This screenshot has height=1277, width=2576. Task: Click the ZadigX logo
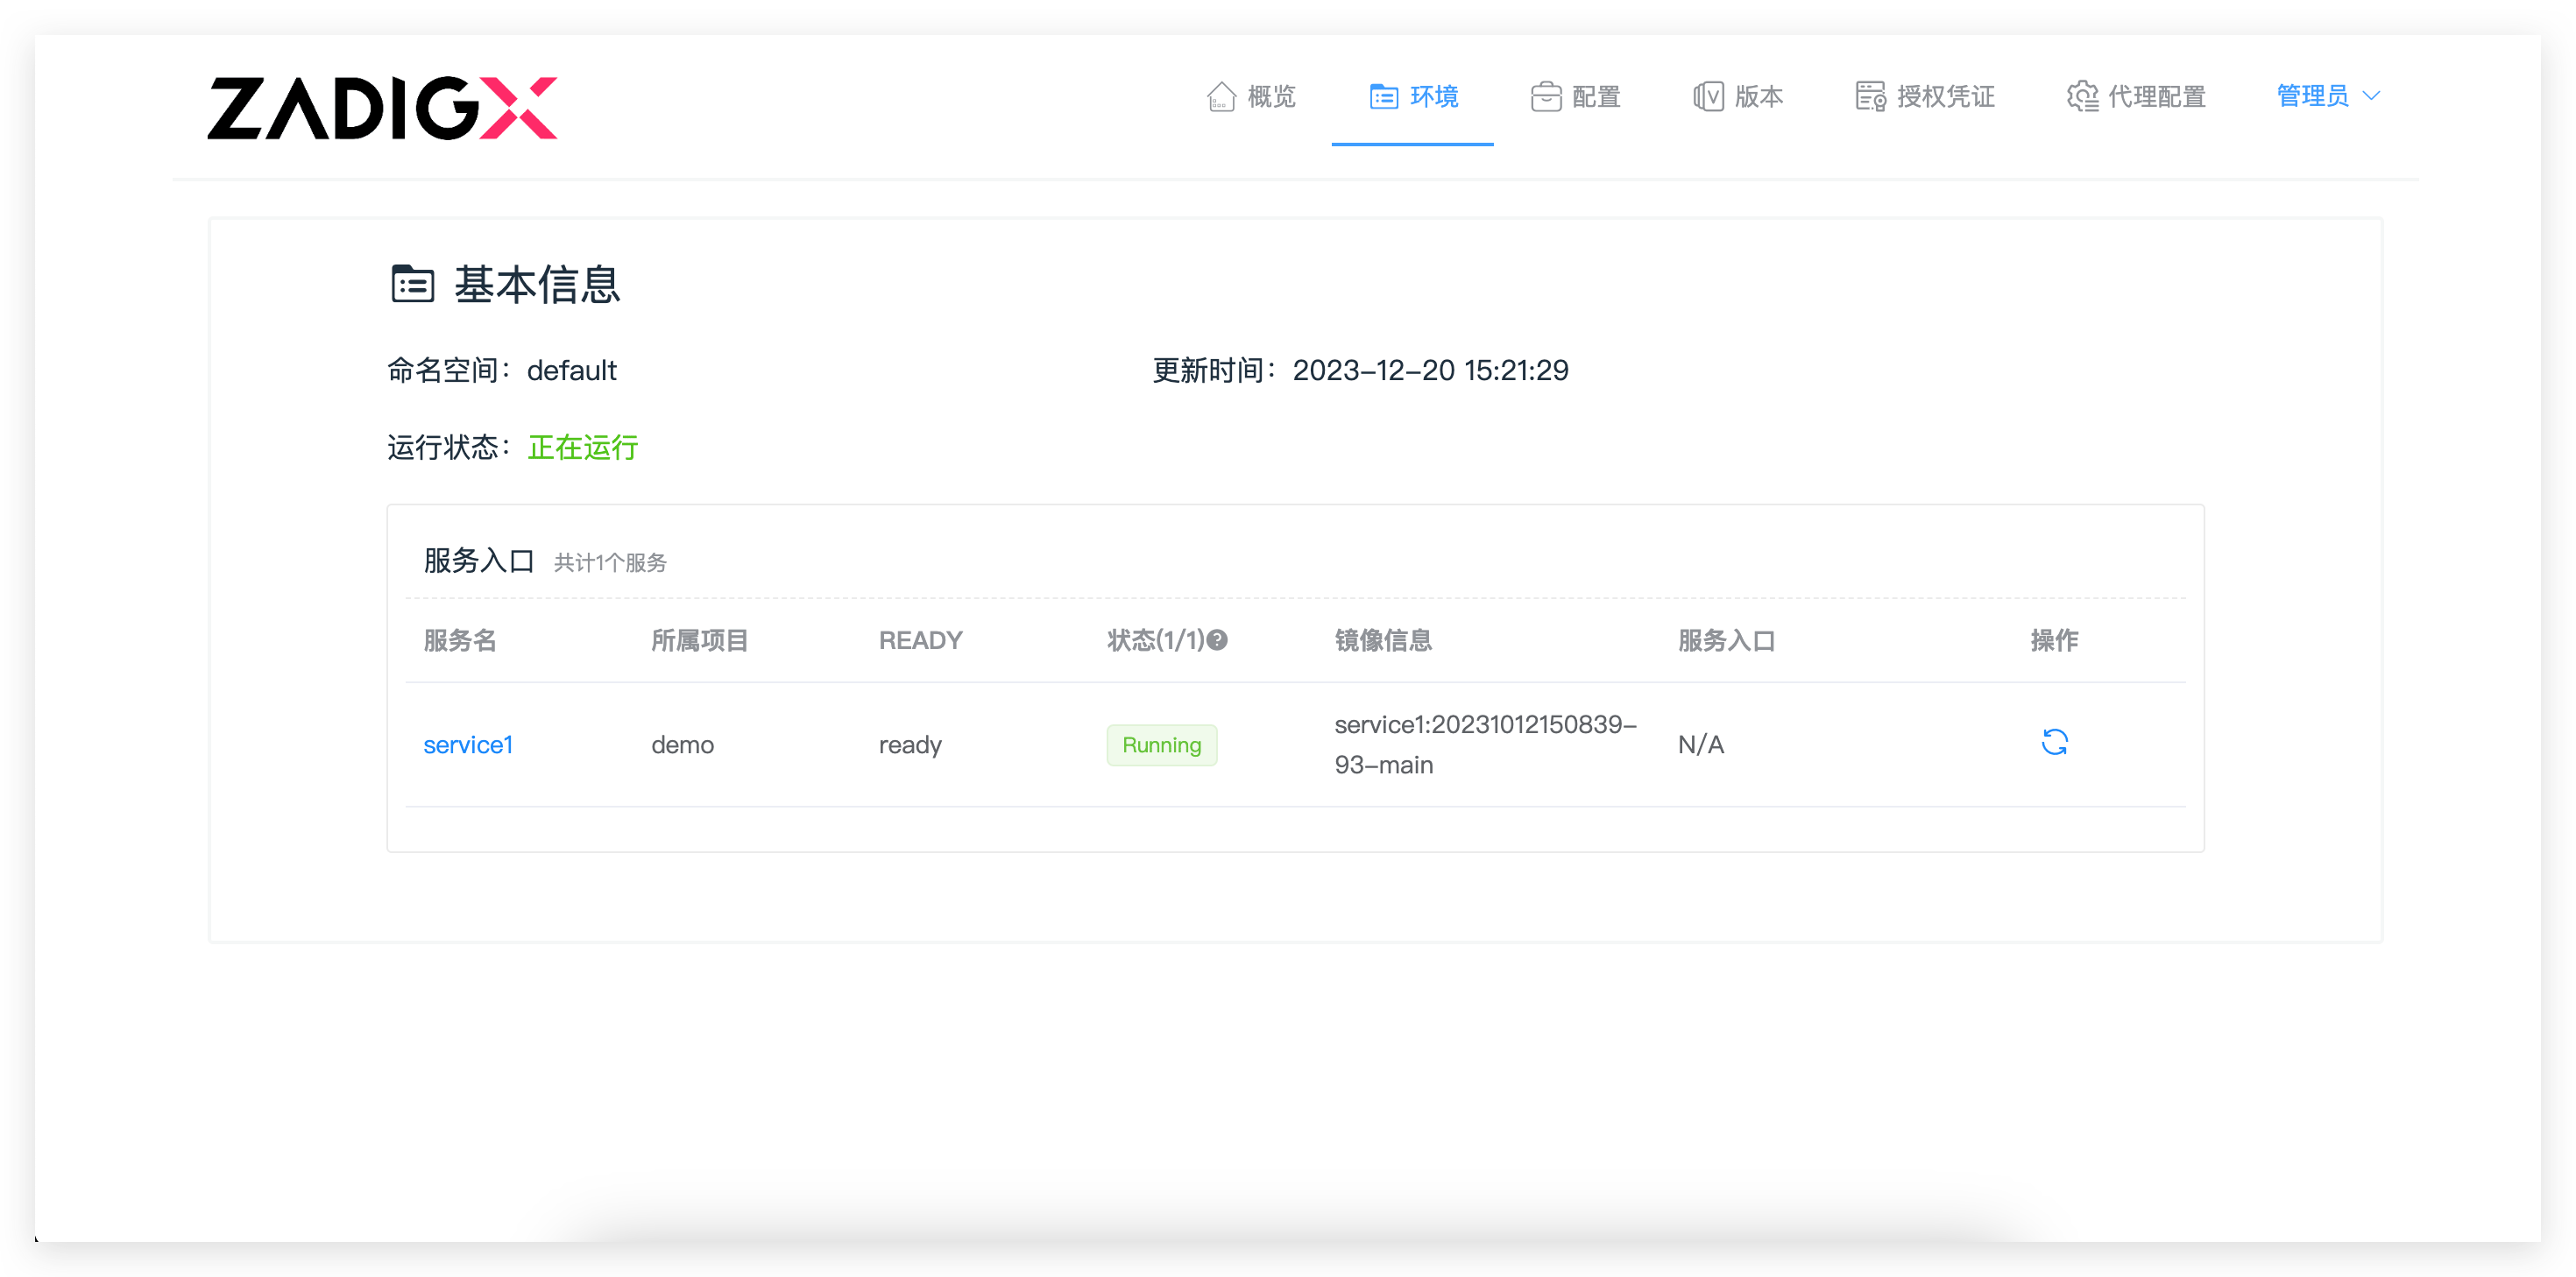tap(381, 108)
